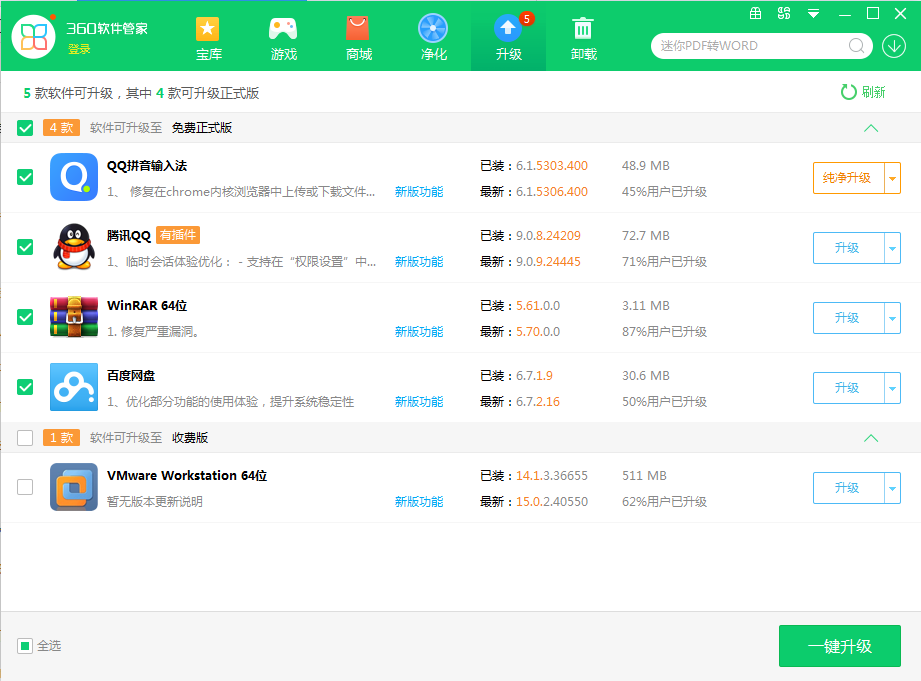Click 升级 button for 腾讯QQ
The height and width of the screenshot is (681, 921).
[x=848, y=248]
